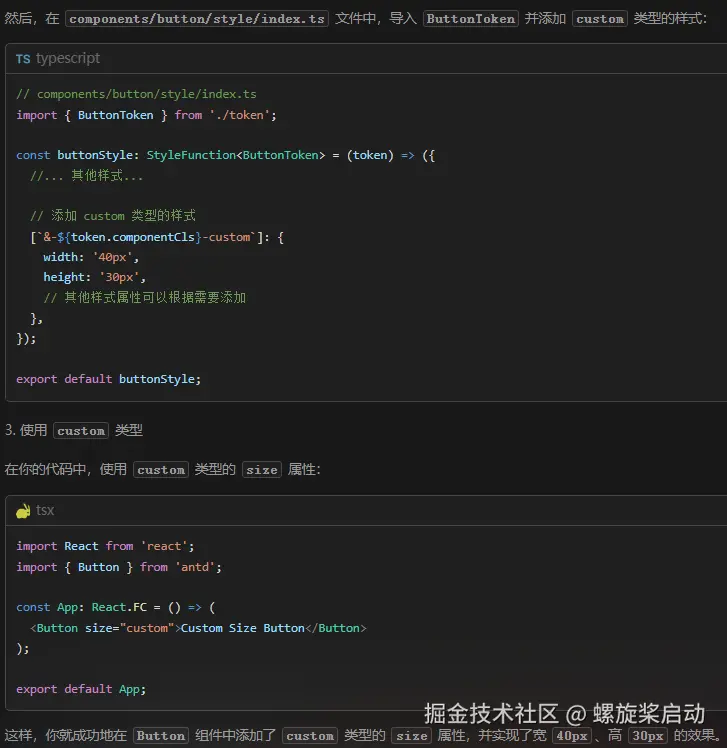The image size is (727, 748).
Task: Click the line "import React from 'react';"
Action: [105, 546]
